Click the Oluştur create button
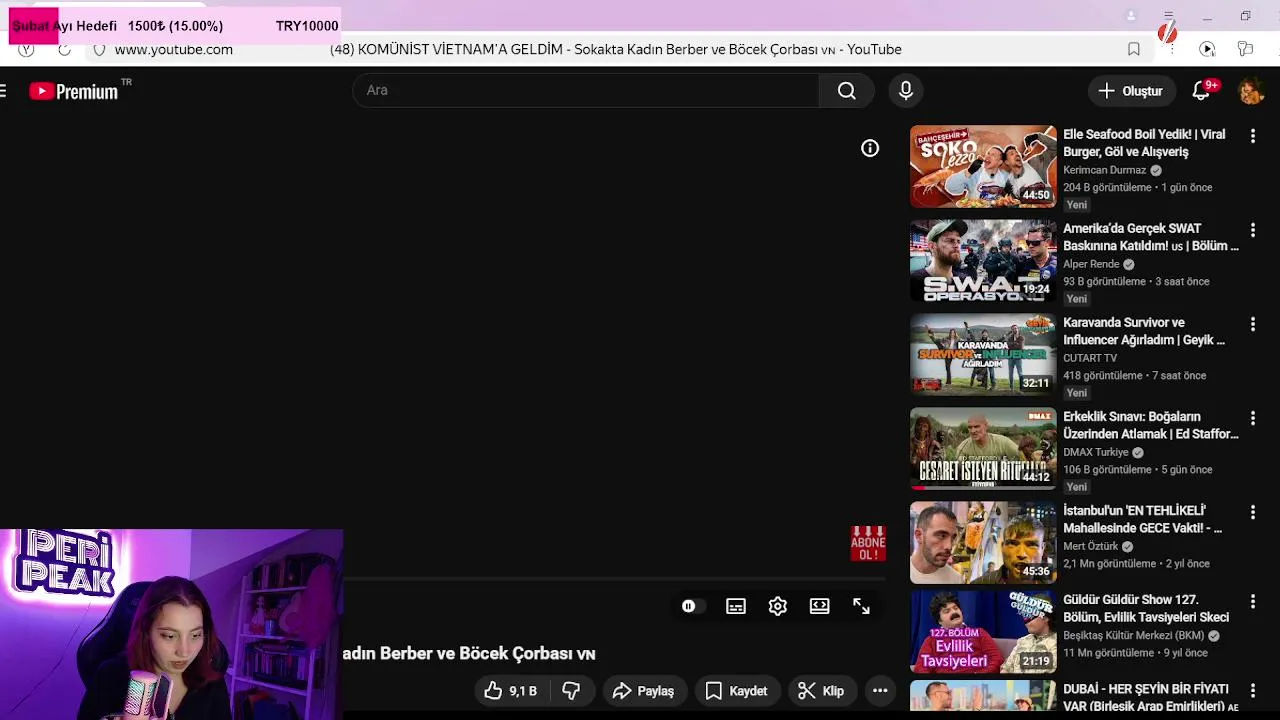Screen dimensions: 1280x720 [x=1131, y=91]
